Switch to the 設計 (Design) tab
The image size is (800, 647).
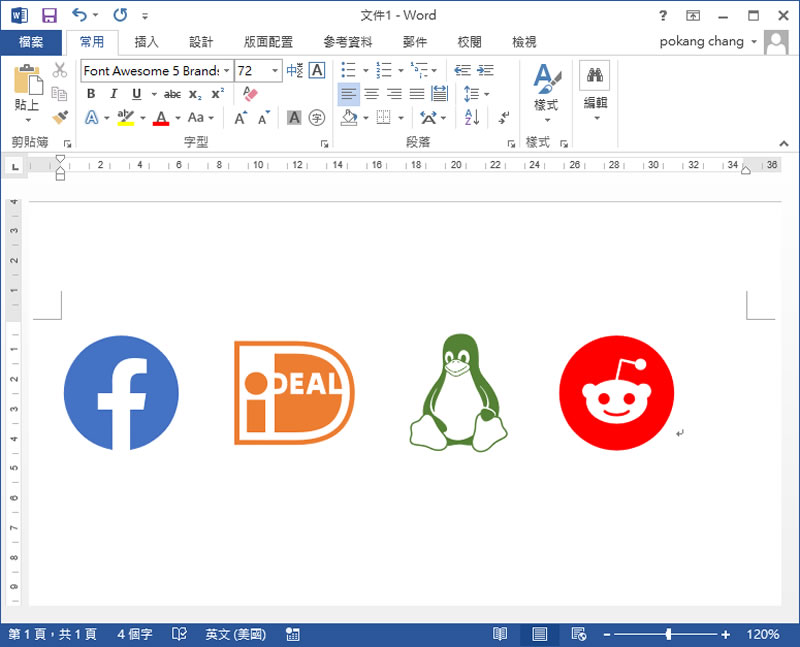(x=201, y=42)
